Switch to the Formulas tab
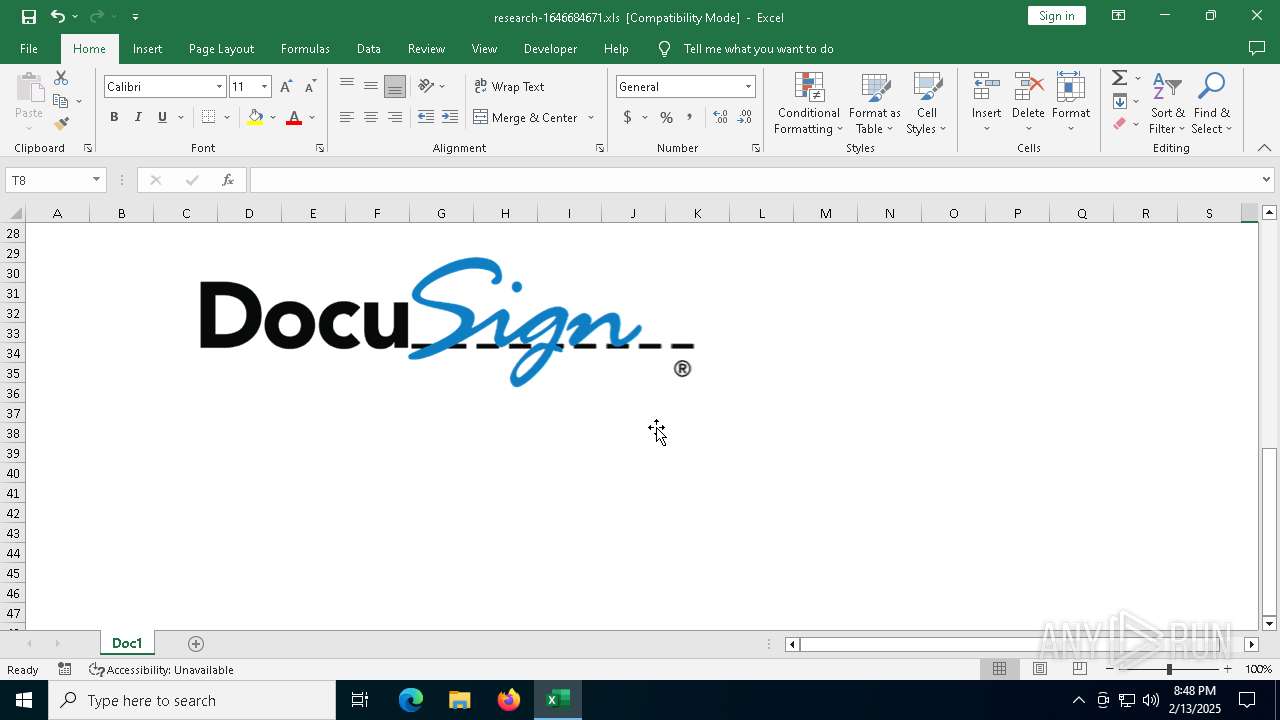1280x720 pixels. point(305,48)
